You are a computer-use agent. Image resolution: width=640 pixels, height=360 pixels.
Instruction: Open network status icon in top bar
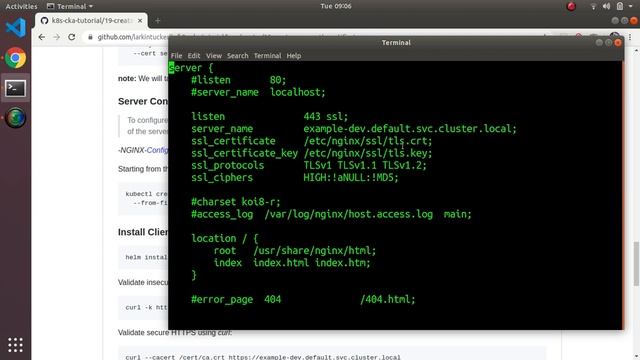(x=593, y=6)
